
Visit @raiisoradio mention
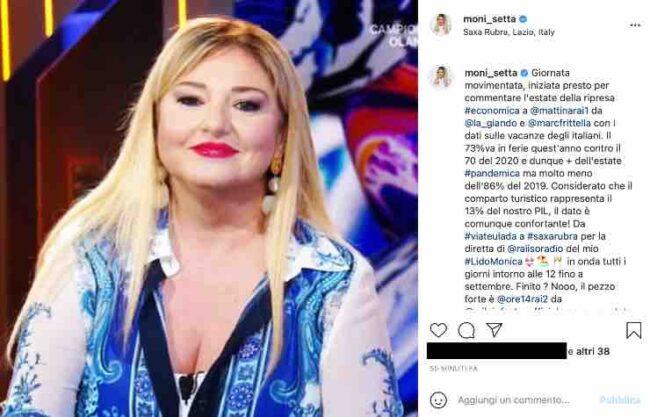coord(535,249)
